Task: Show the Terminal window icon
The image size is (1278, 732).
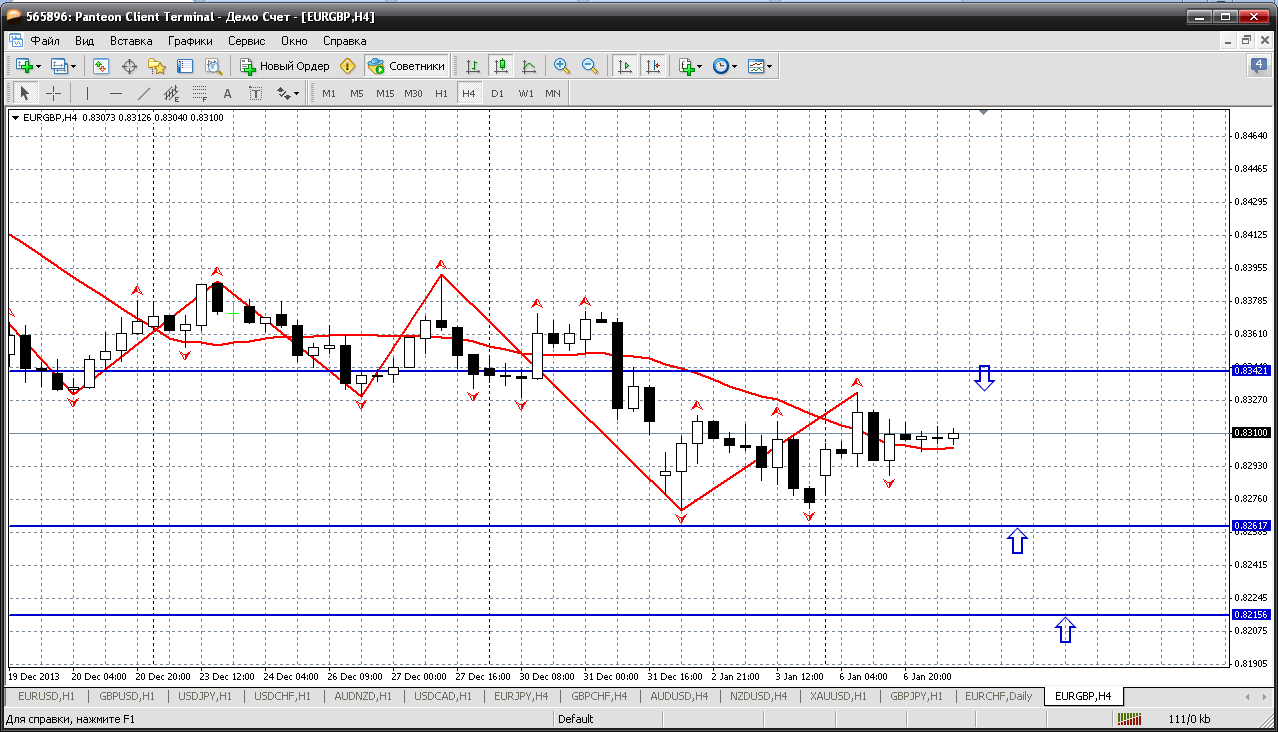Action: [x=185, y=66]
